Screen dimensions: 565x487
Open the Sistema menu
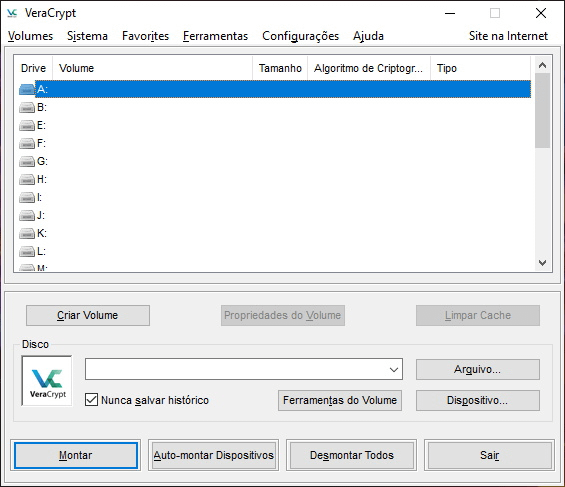[87, 36]
